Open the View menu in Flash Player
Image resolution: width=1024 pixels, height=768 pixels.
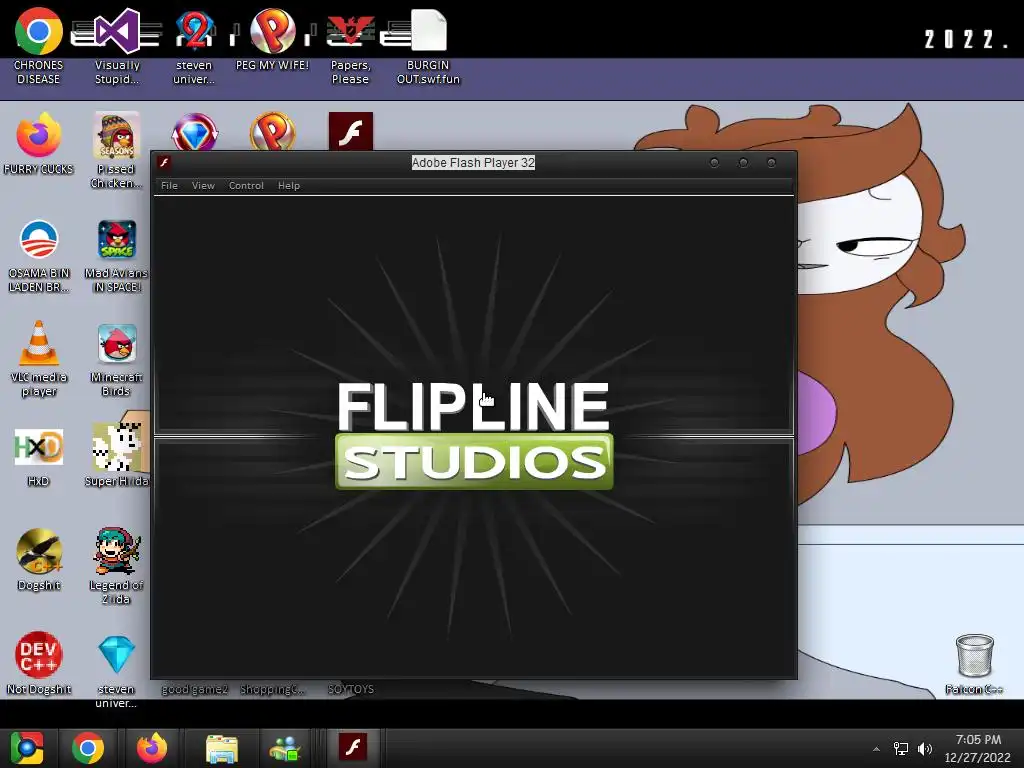203,185
